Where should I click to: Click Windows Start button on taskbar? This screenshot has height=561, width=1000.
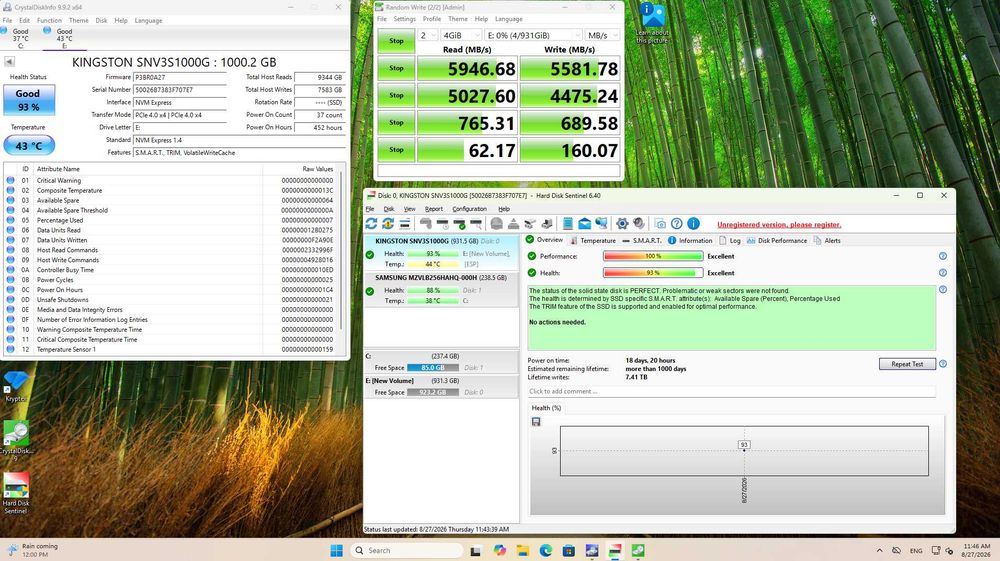click(337, 550)
